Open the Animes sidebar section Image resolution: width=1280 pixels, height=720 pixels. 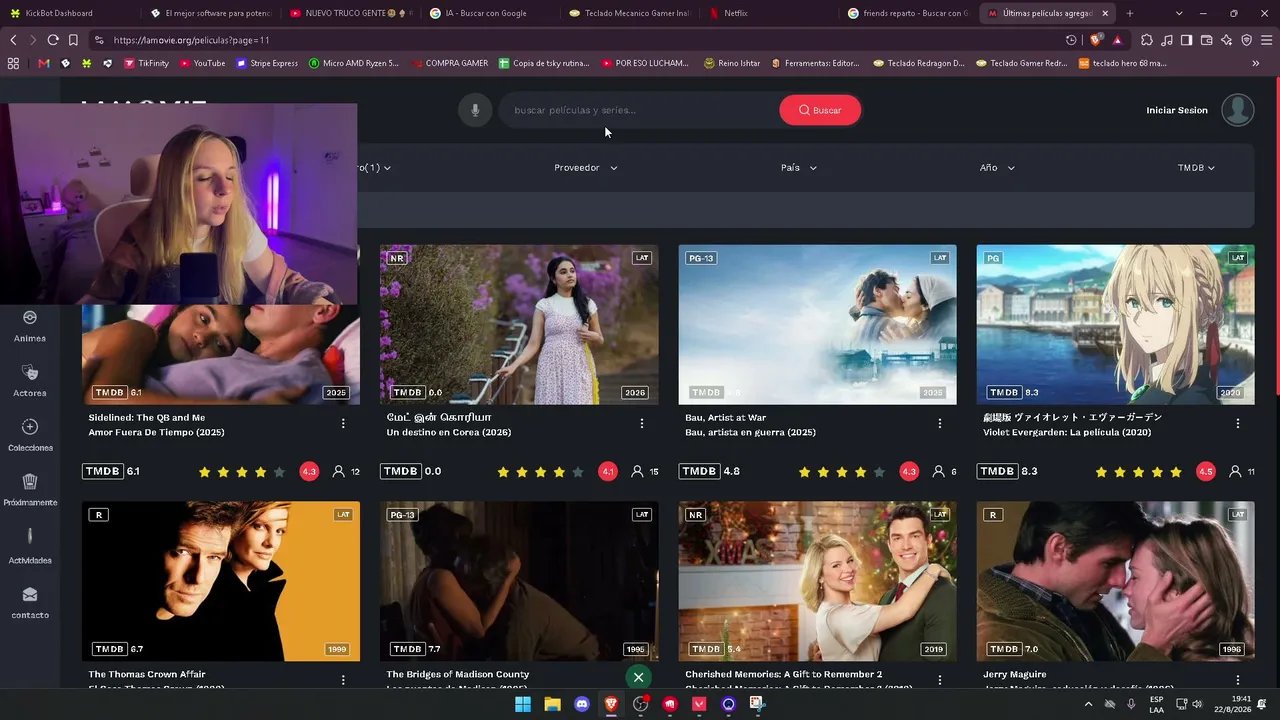coord(30,326)
